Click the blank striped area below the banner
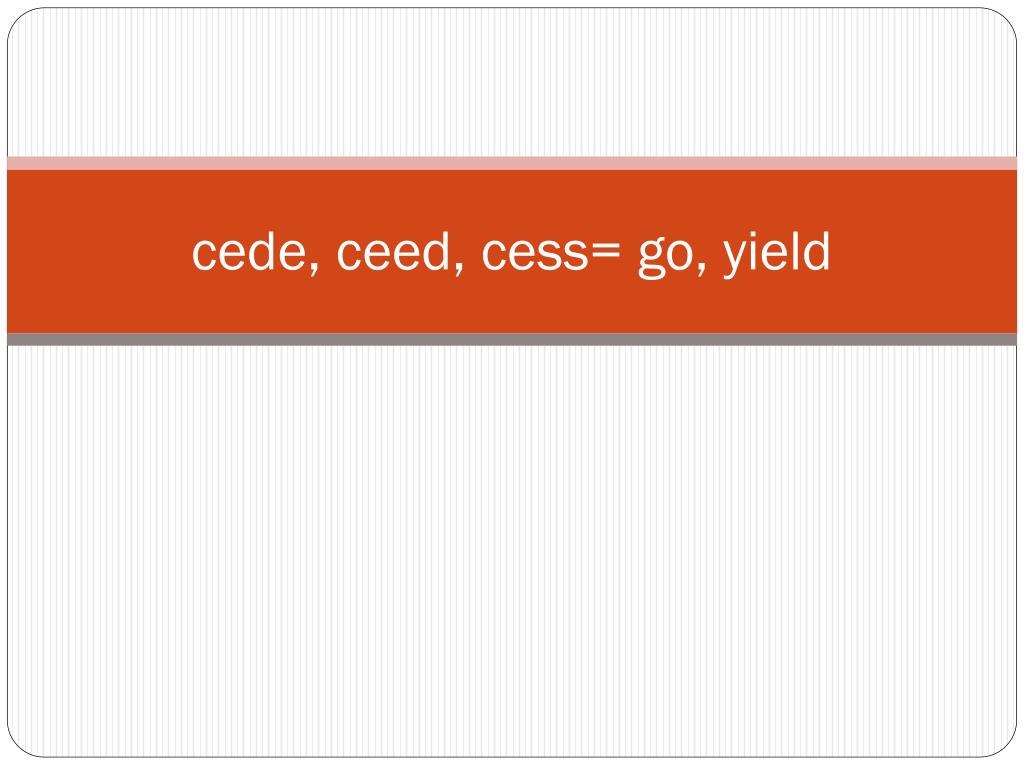Image resolution: width=1024 pixels, height=768 pixels. tap(512, 552)
